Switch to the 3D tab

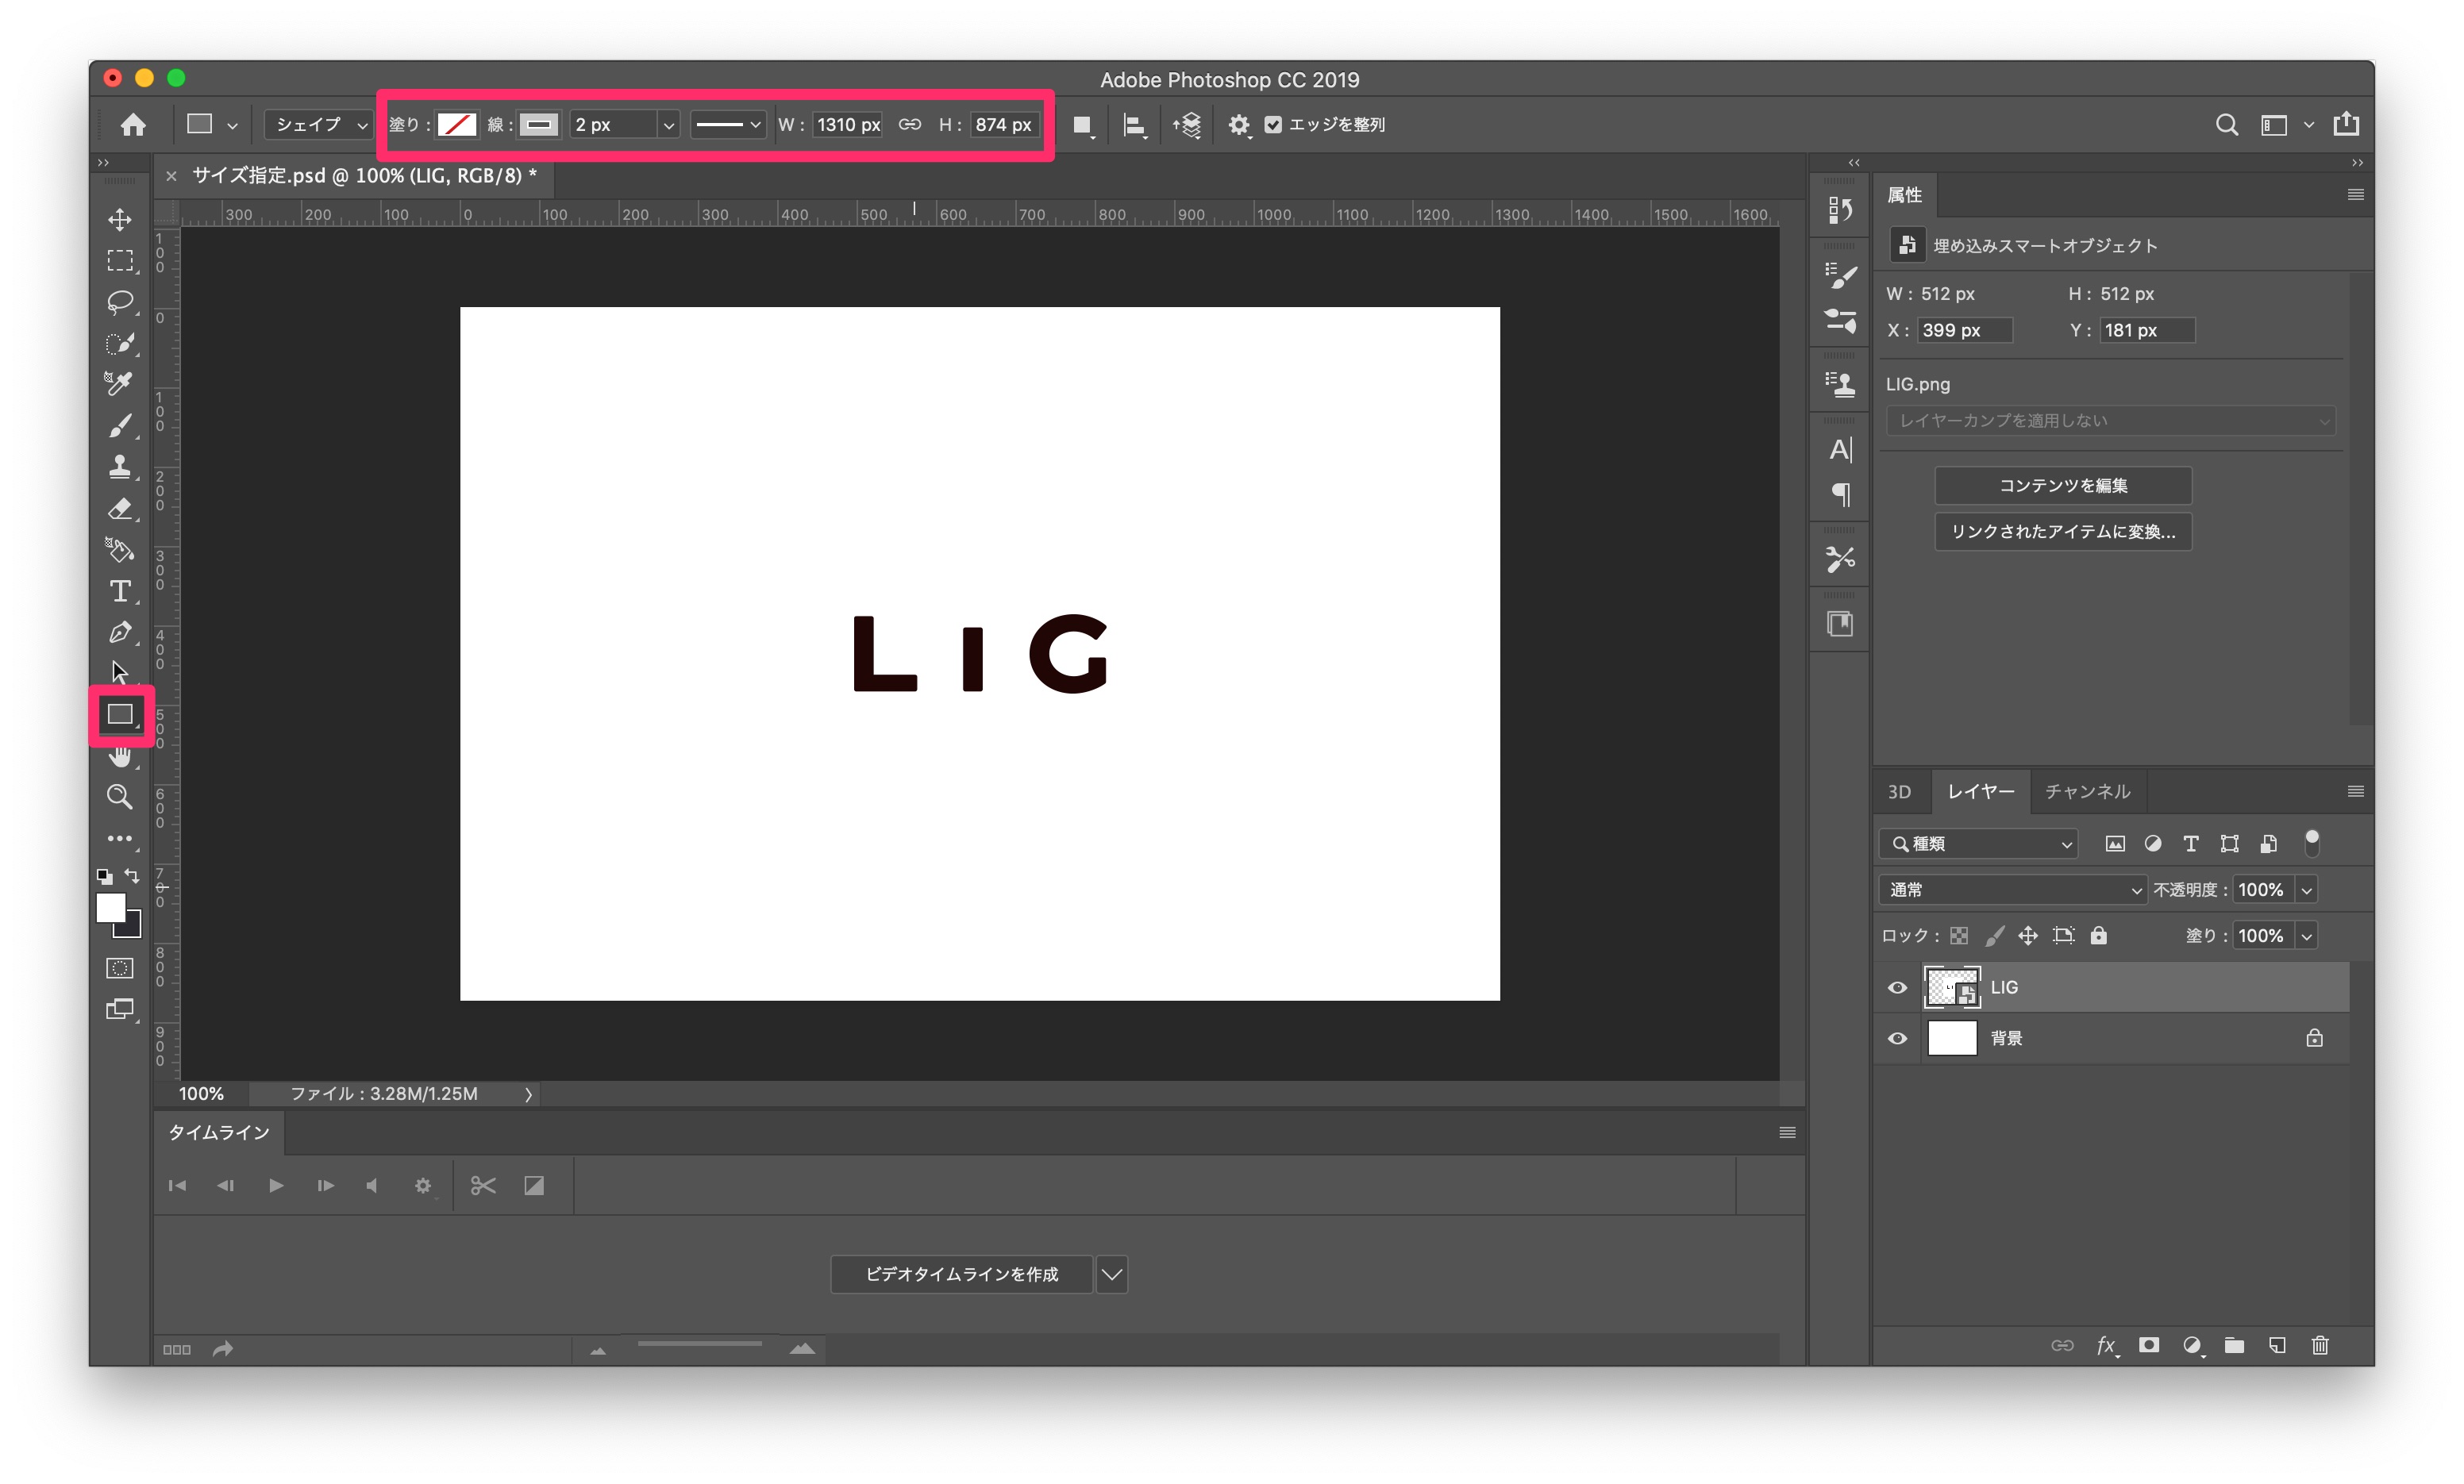click(1899, 792)
